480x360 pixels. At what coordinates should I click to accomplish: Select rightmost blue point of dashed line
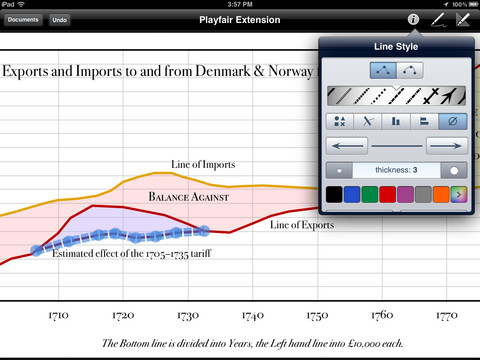(x=204, y=231)
